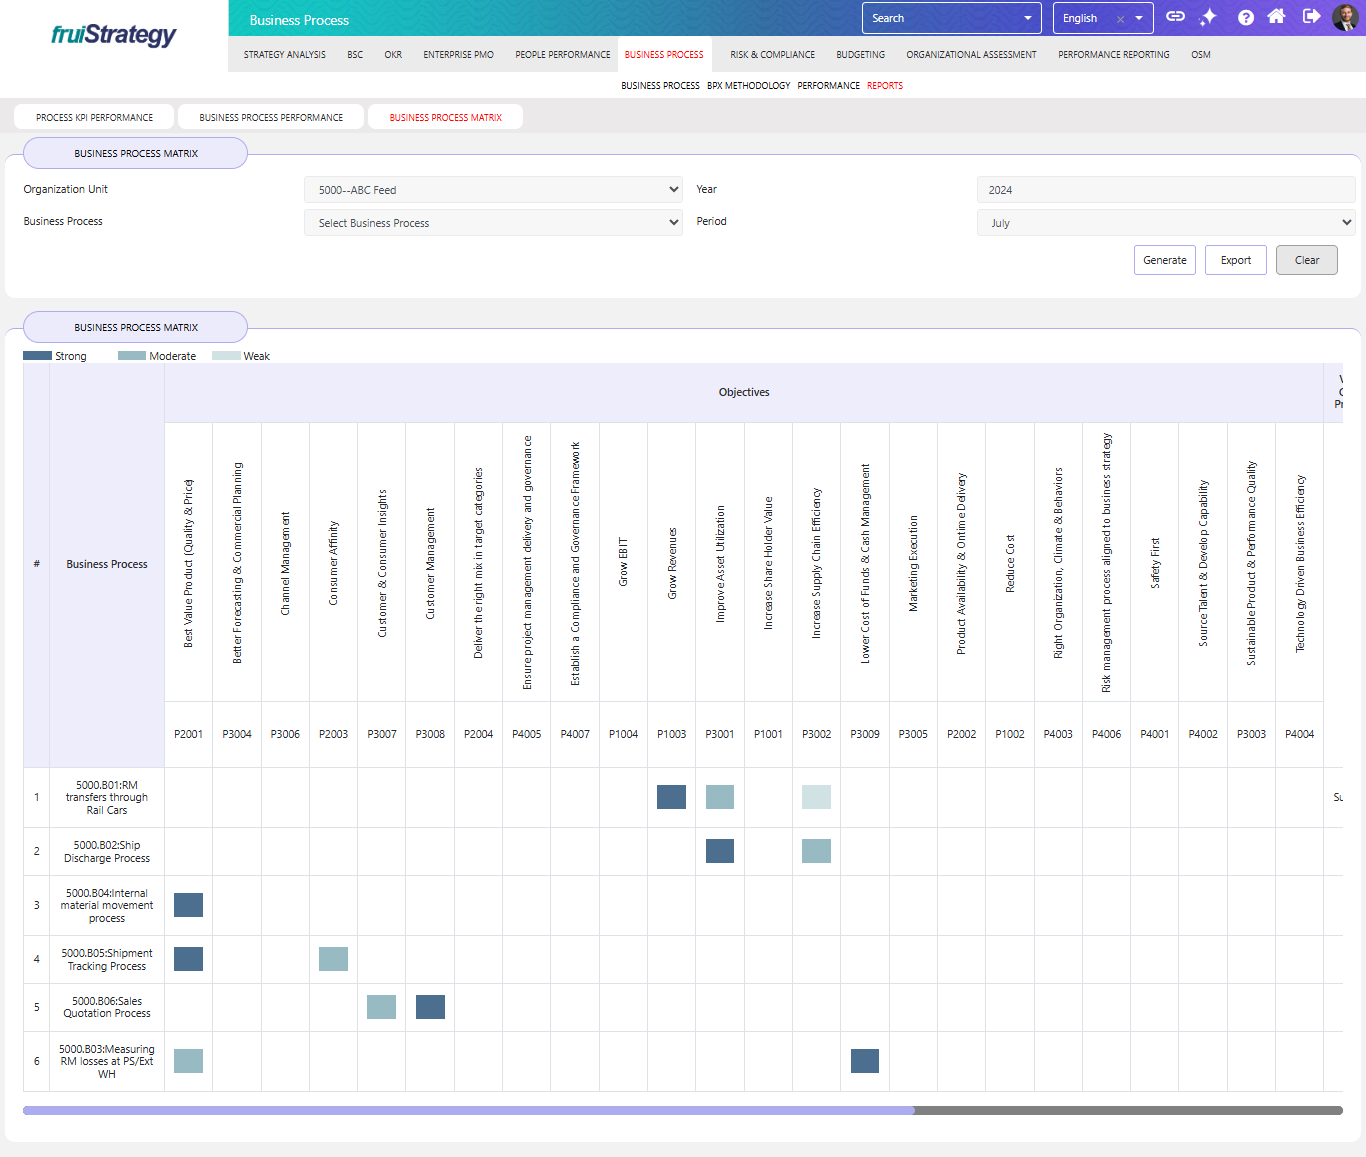Screen dimensions: 1366x1157
Task: Go to home via house icon
Action: coord(1276,17)
